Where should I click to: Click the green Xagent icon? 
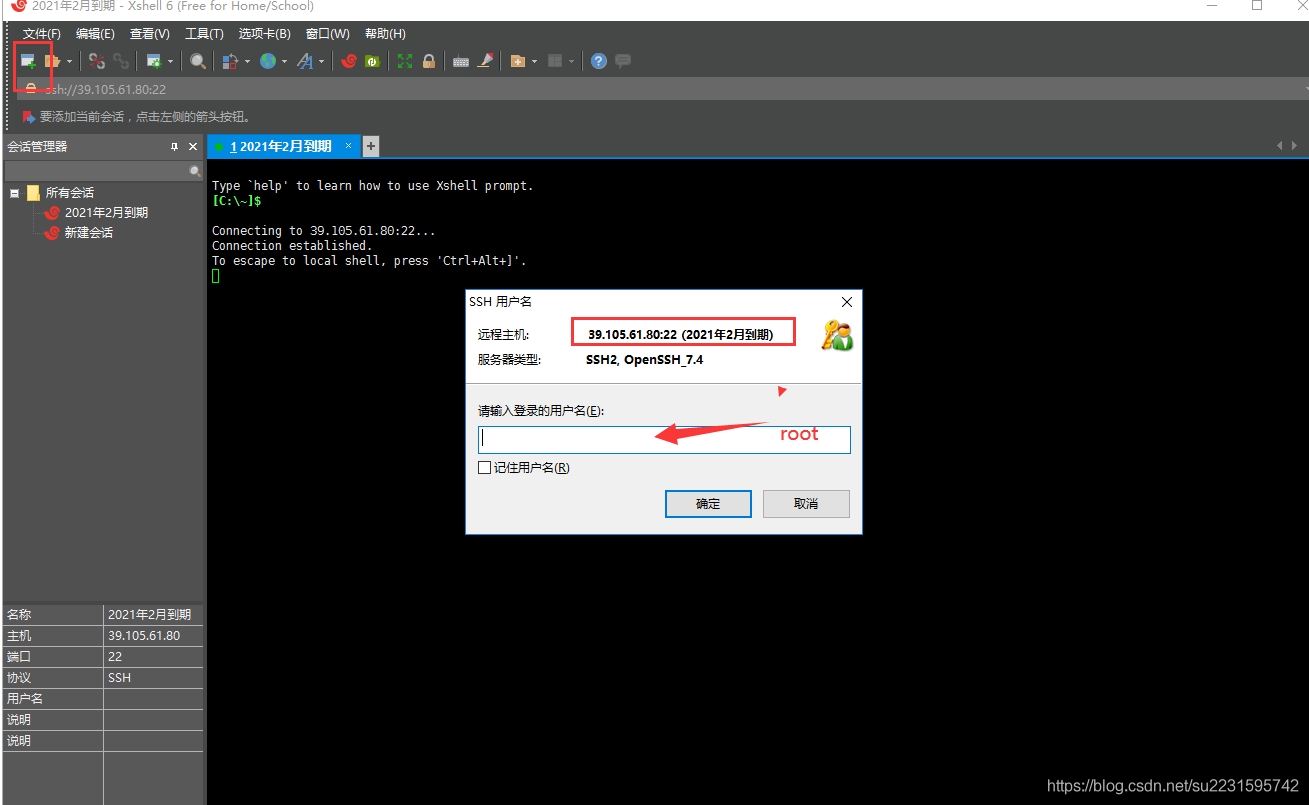372,61
